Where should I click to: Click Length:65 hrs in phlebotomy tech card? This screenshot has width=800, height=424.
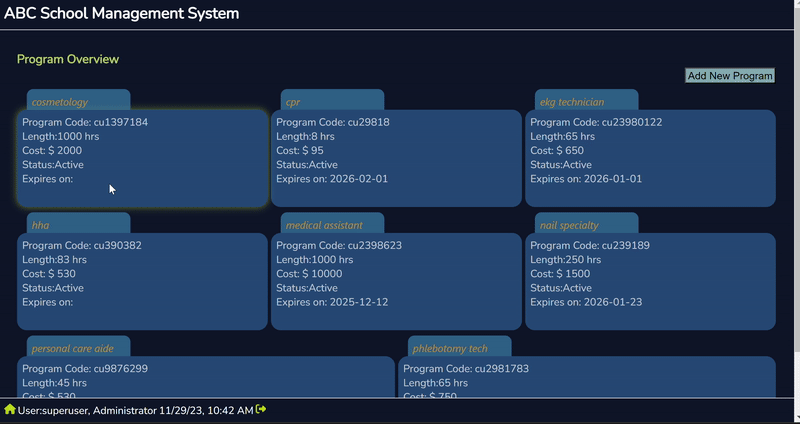coord(435,383)
